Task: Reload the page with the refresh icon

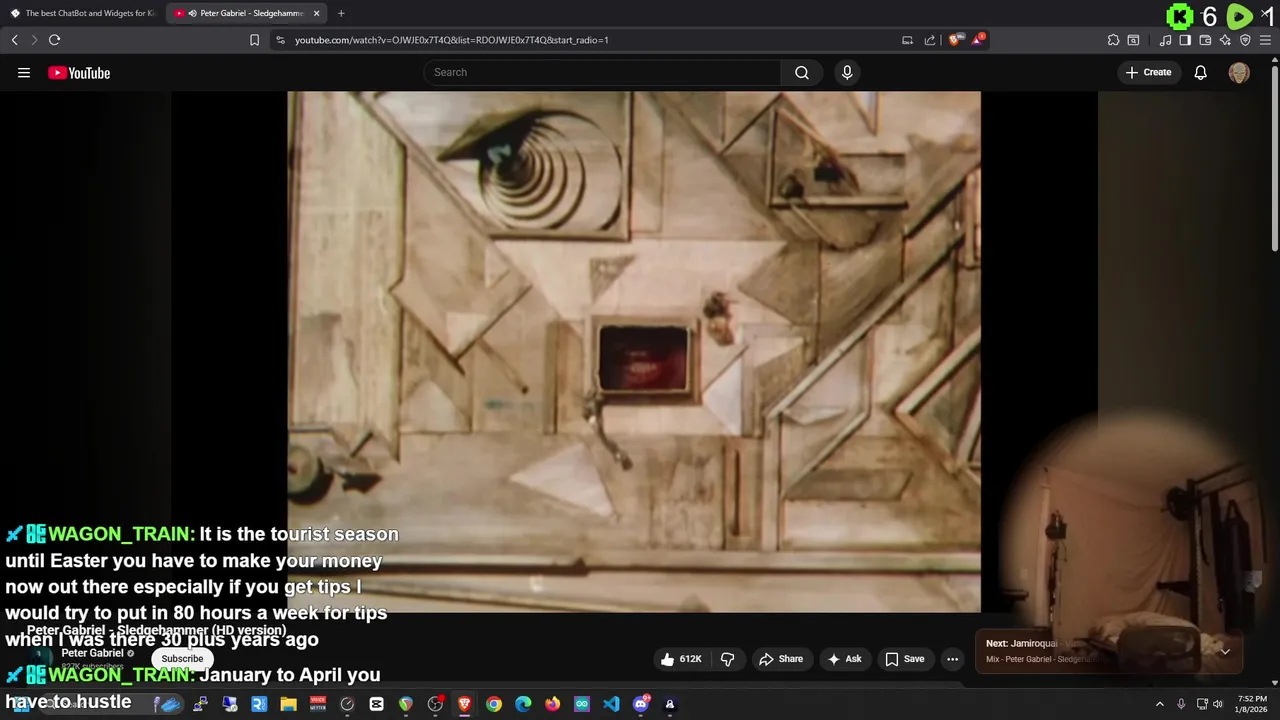Action: point(55,40)
